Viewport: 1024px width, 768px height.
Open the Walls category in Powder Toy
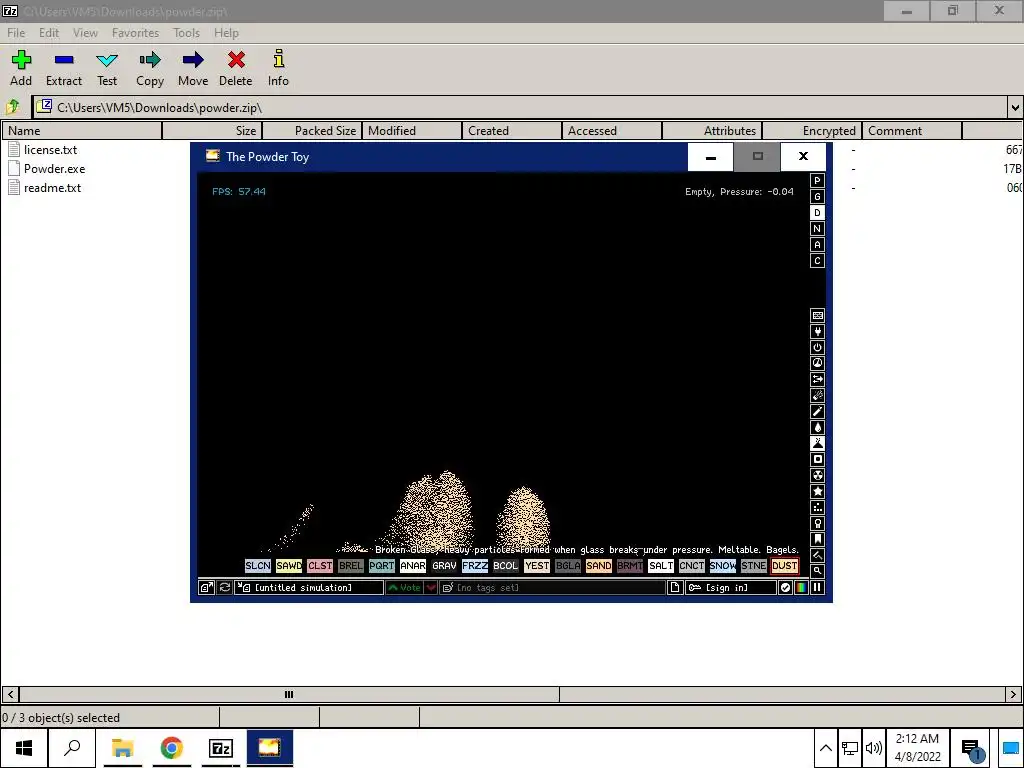pos(817,315)
